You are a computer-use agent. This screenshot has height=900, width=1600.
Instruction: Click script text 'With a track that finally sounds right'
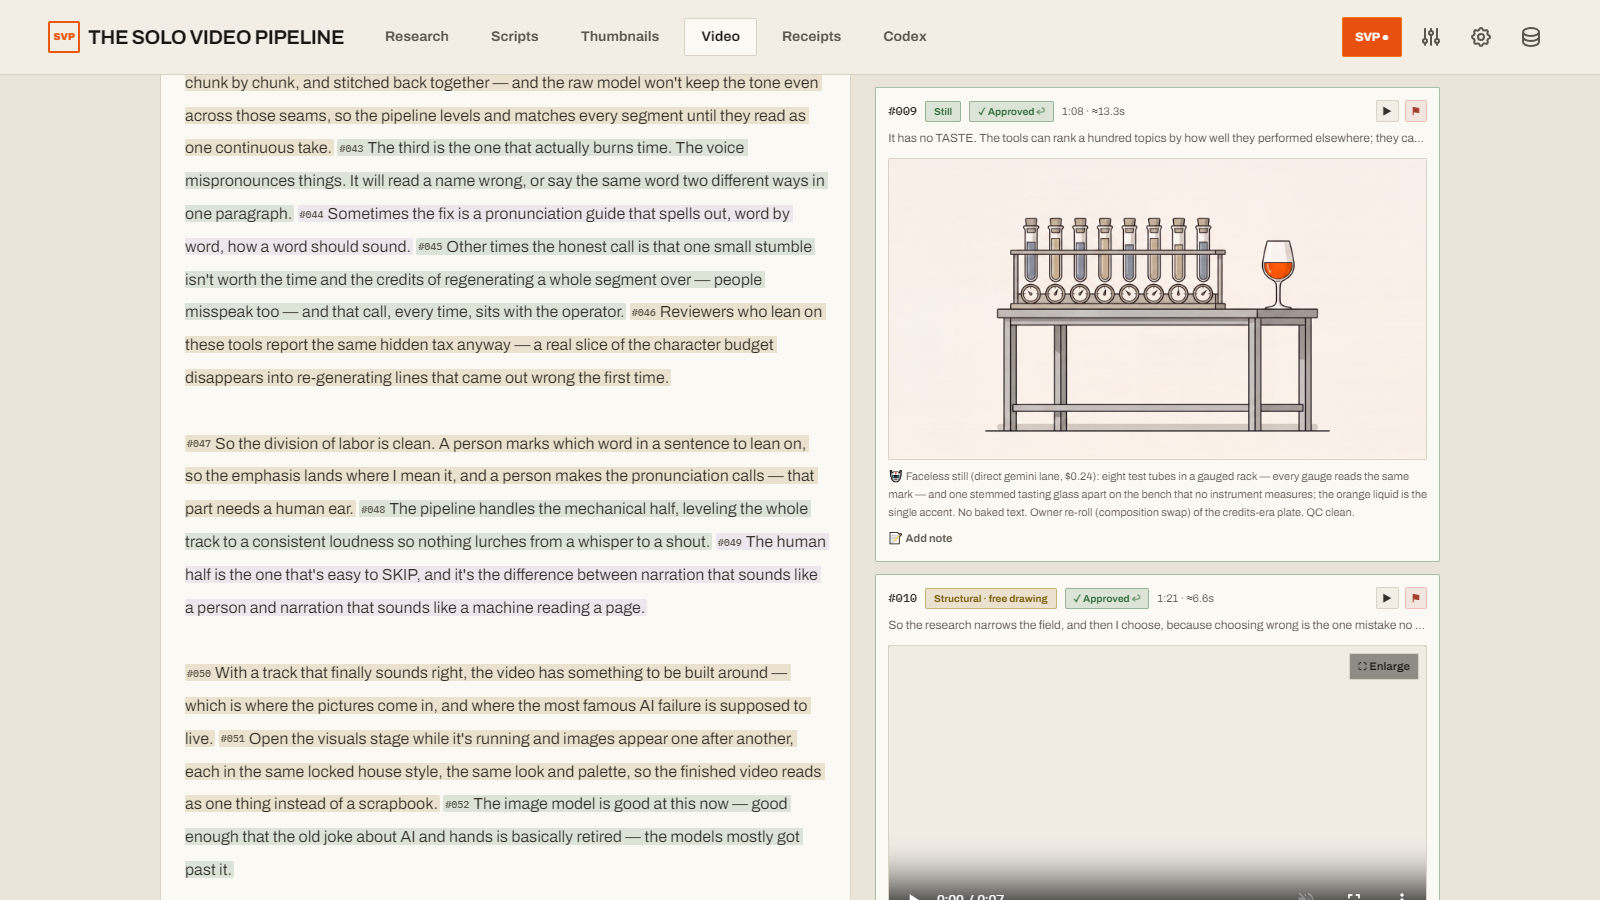(x=340, y=672)
